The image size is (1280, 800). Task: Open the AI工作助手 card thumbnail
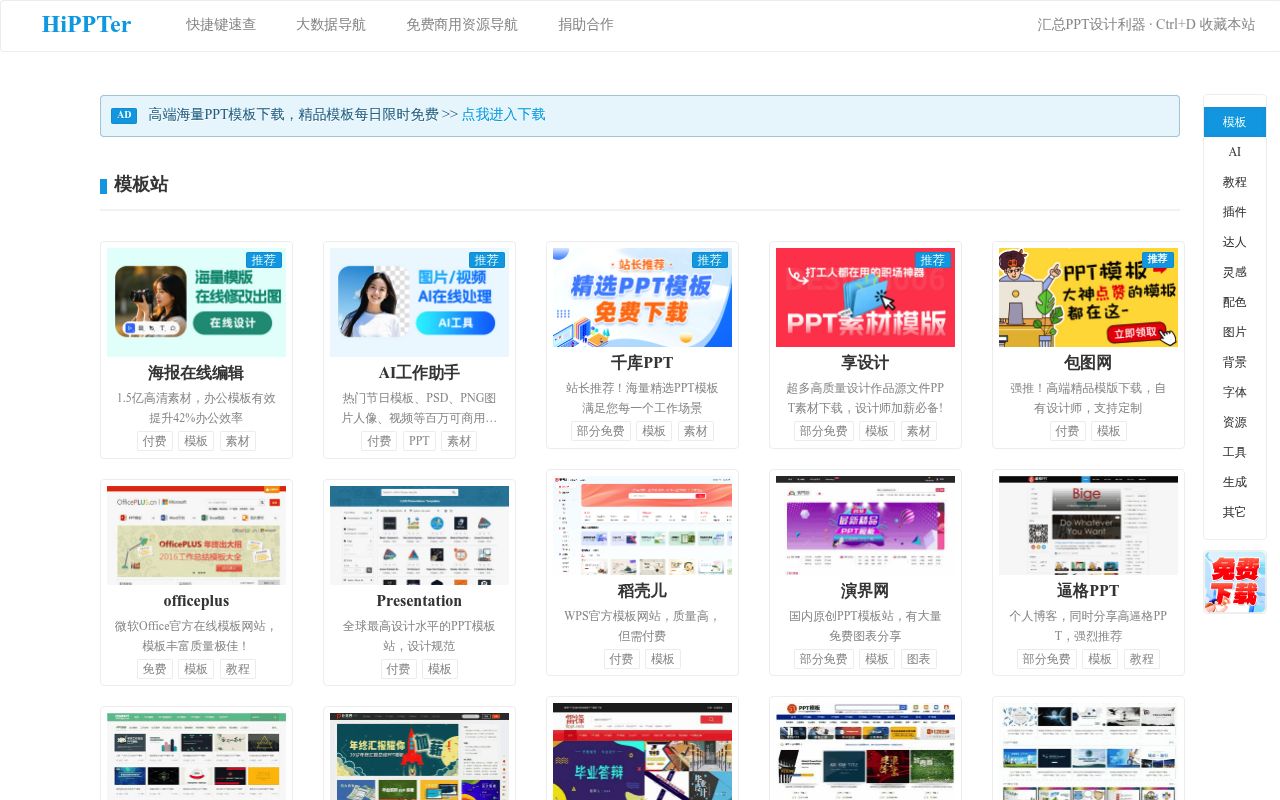(419, 302)
